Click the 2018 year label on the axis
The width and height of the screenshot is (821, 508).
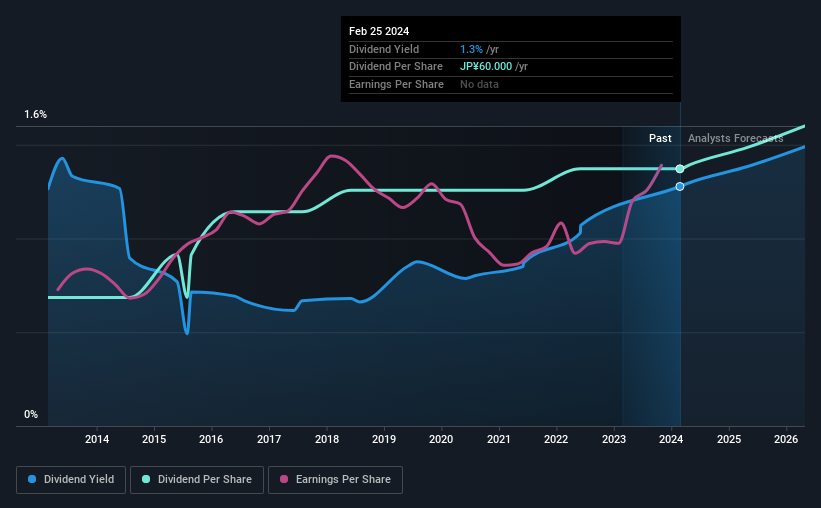coord(326,440)
